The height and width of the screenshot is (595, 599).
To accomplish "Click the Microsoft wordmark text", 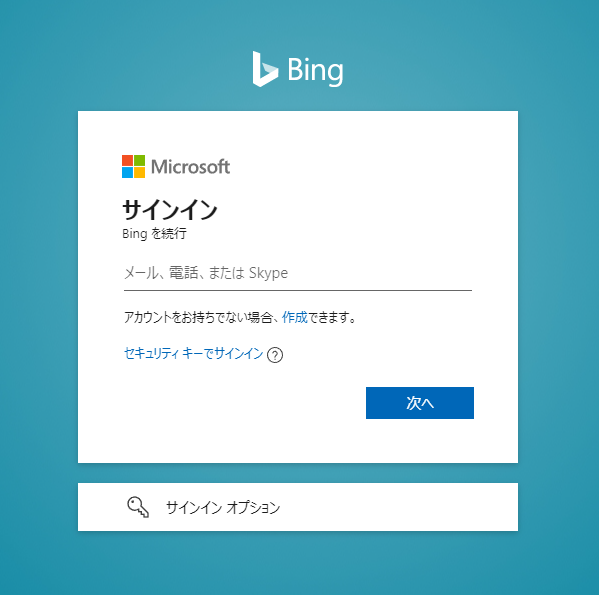I will tap(190, 167).
